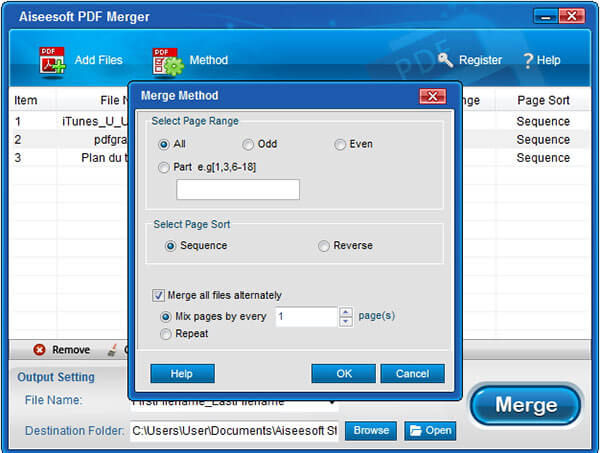Image resolution: width=600 pixels, height=453 pixels.
Task: Close the Merge Method dialog
Action: pyautogui.click(x=432, y=96)
